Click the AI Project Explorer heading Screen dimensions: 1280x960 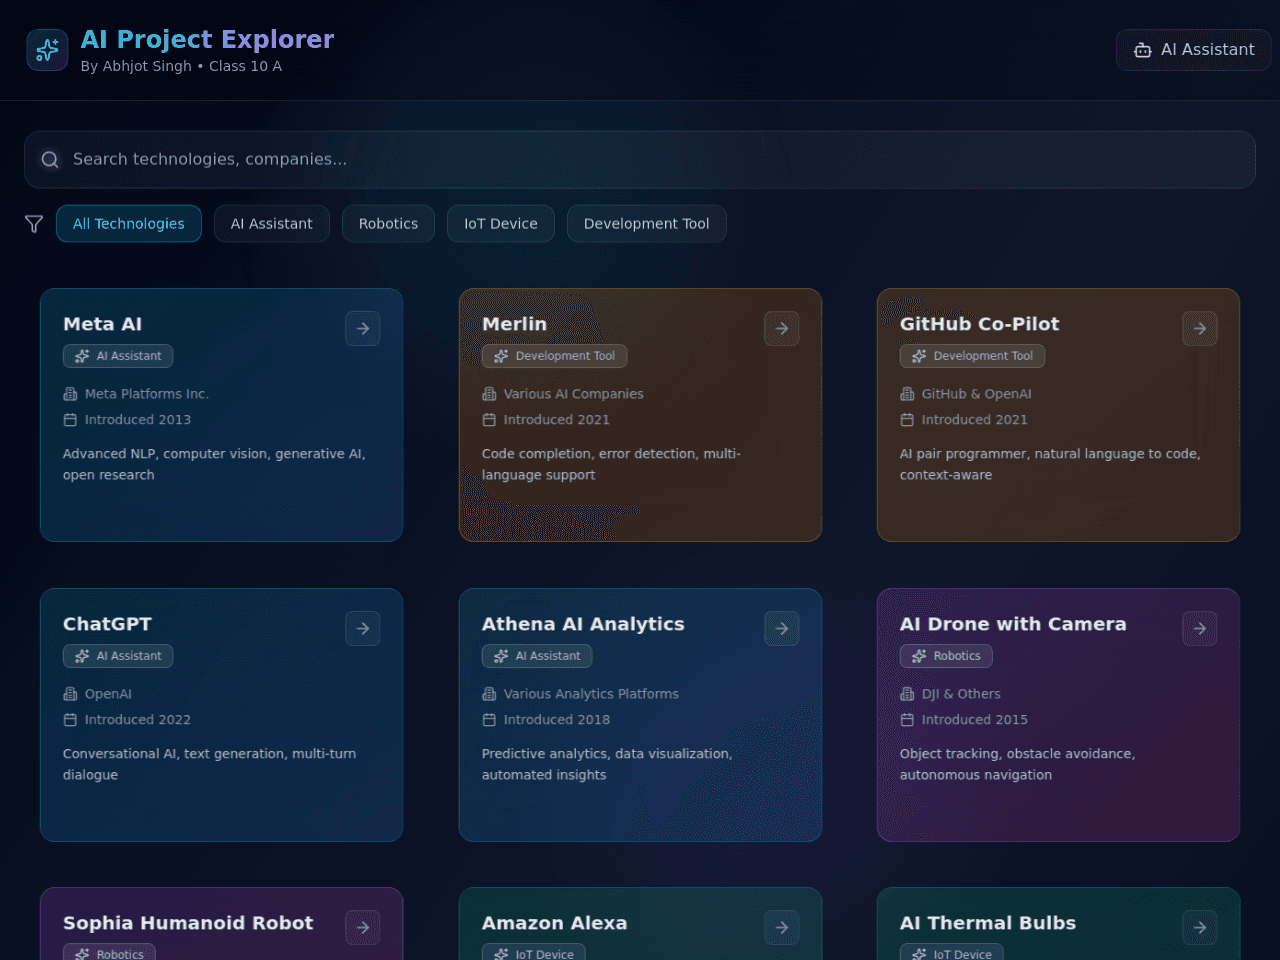pyautogui.click(x=208, y=39)
